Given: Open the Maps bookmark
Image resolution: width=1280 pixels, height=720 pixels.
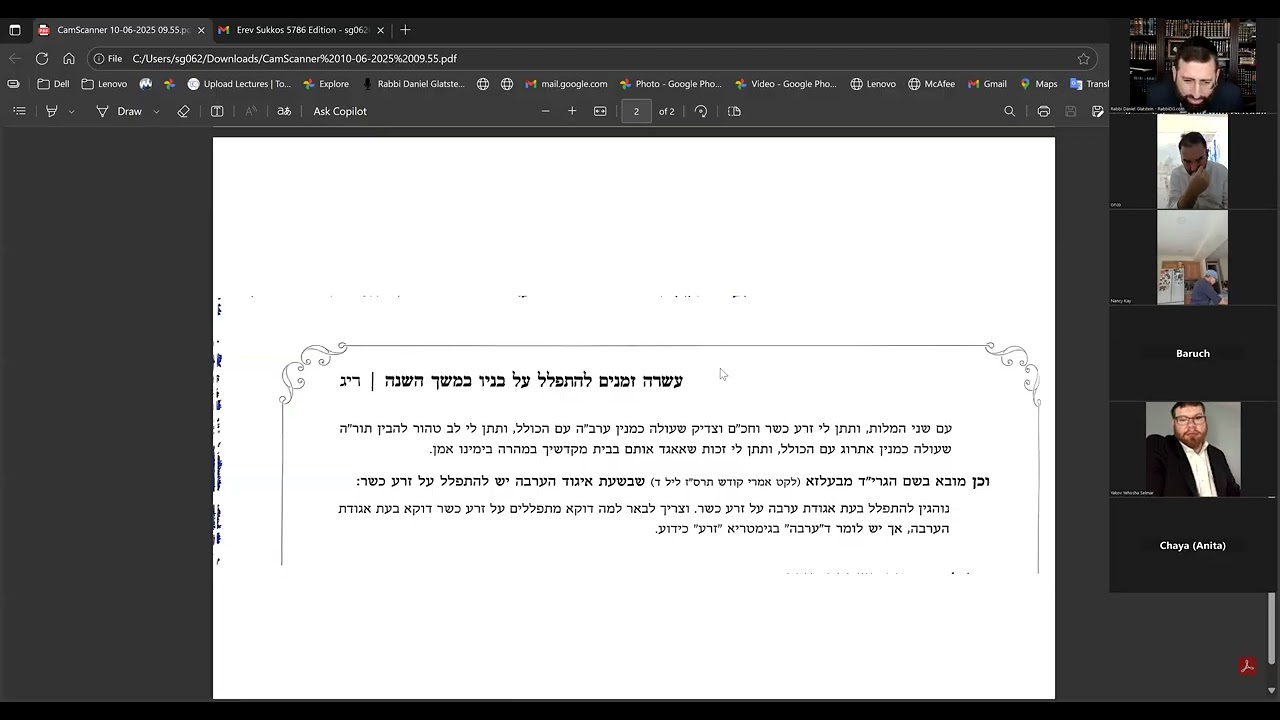Looking at the screenshot, I should coord(1038,84).
